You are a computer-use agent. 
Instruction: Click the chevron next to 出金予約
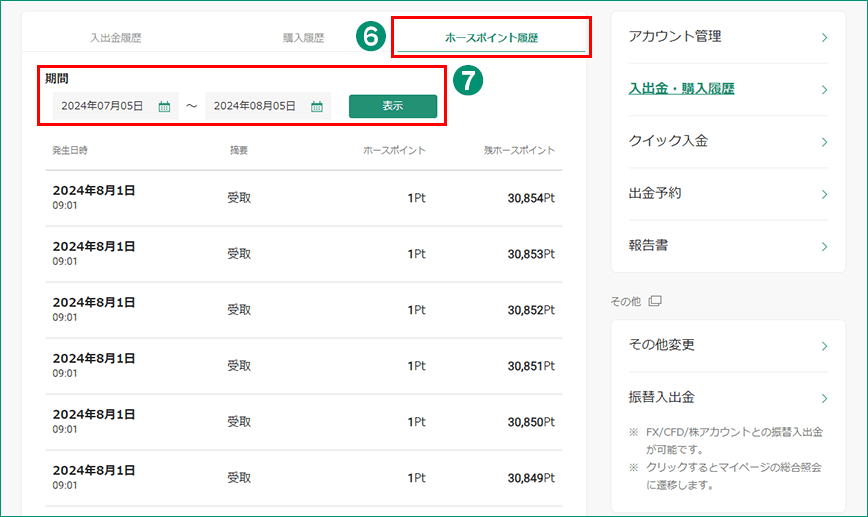(x=824, y=194)
